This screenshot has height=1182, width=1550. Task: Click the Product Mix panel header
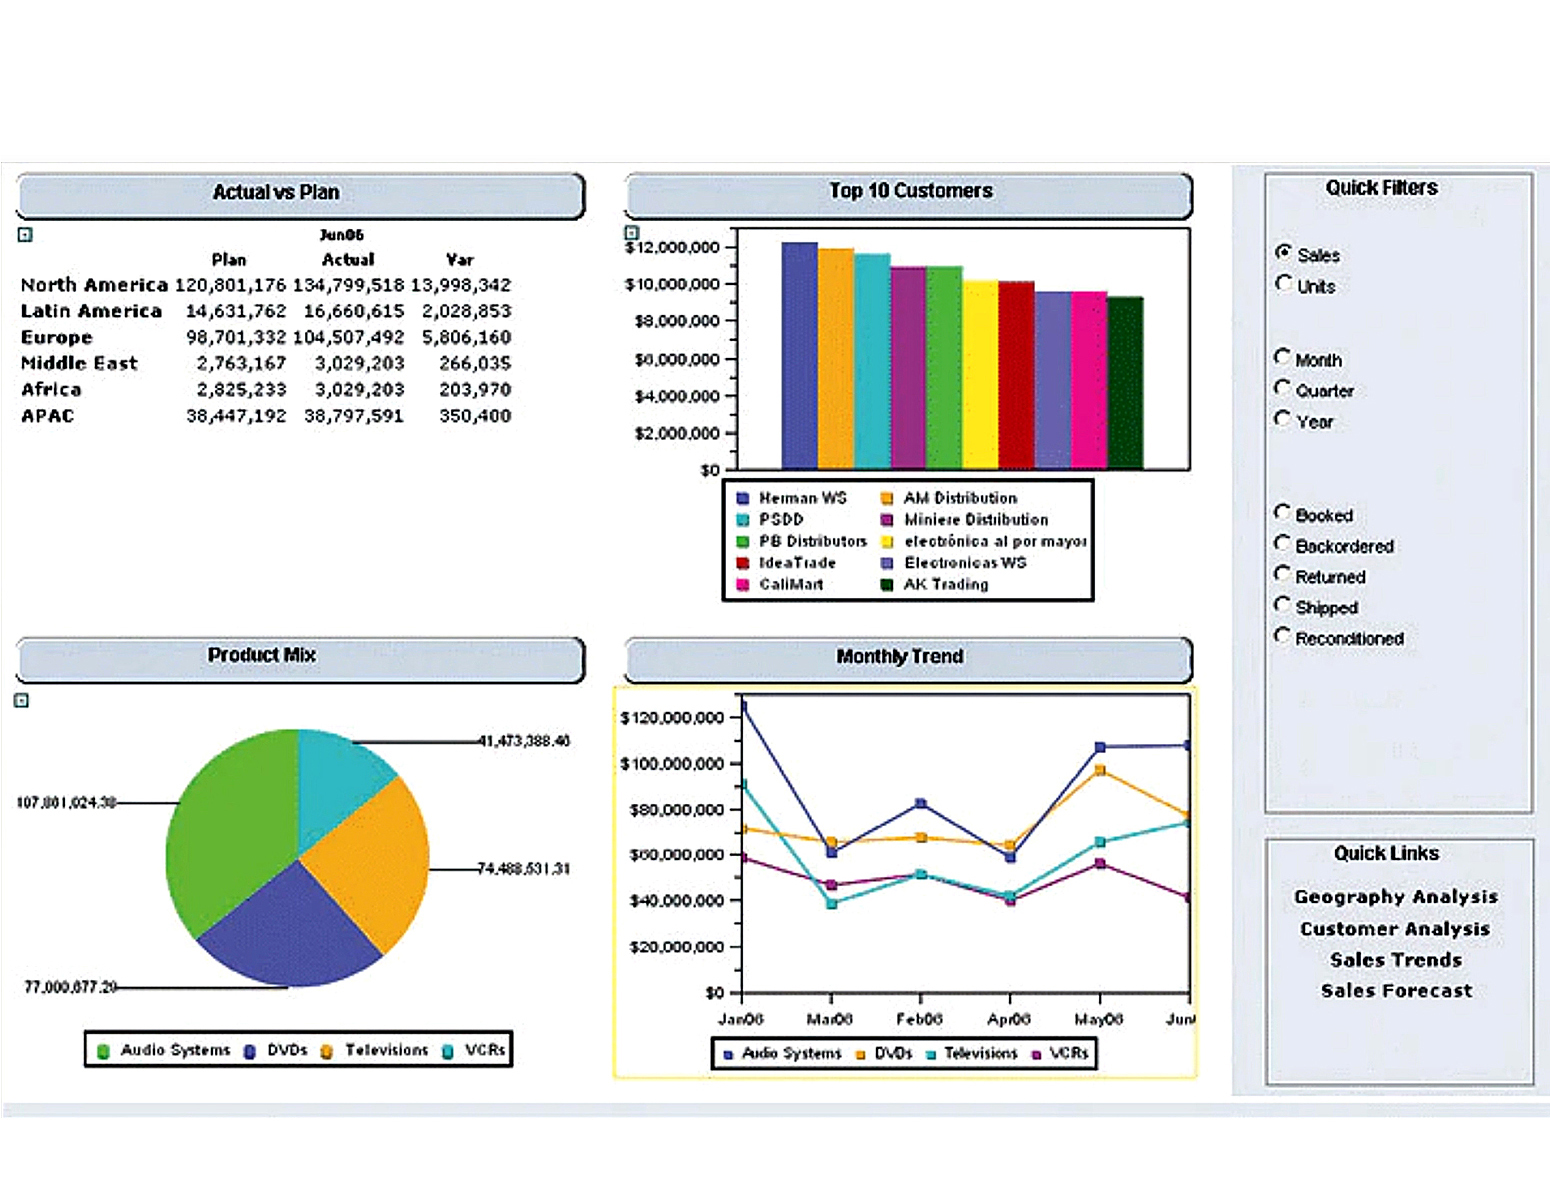[300, 659]
